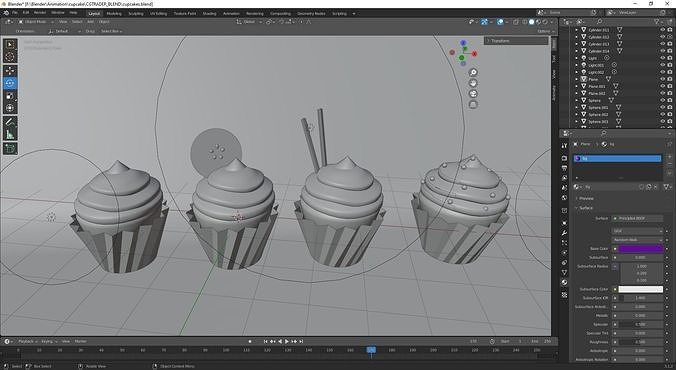676x370 pixels.
Task: Open the Output properties tab icon
Action: pos(564,168)
